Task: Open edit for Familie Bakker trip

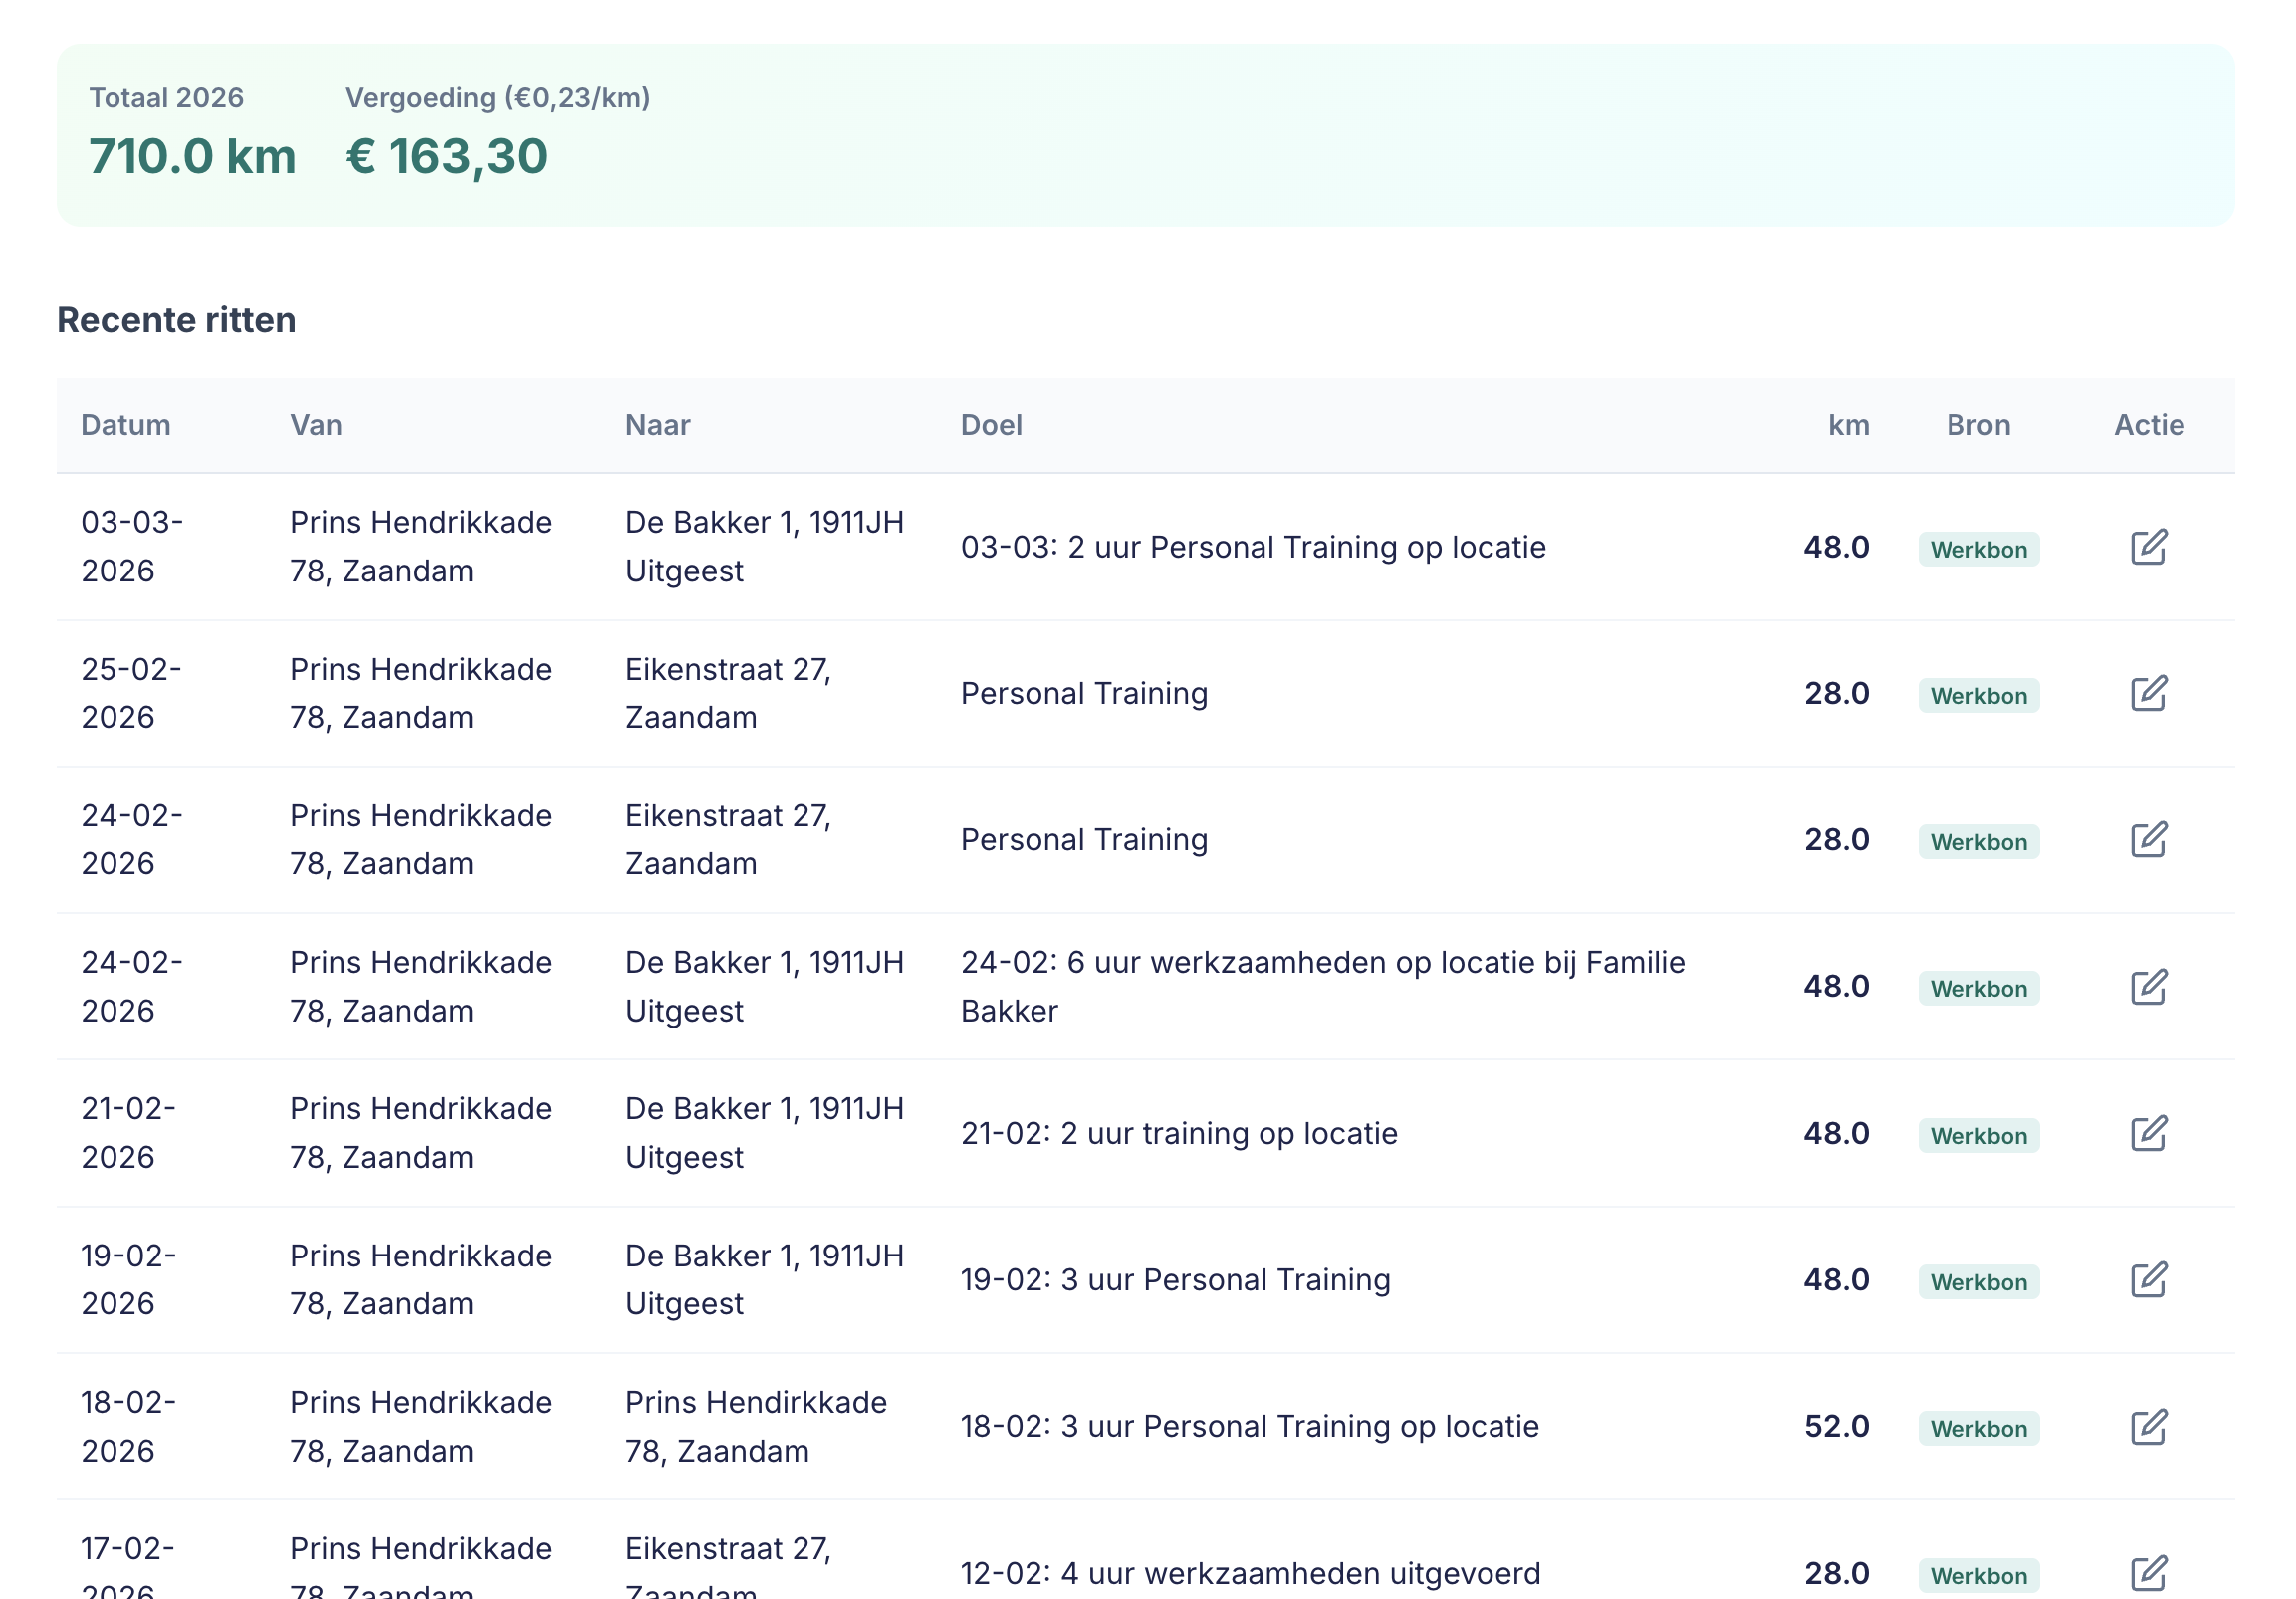Action: coord(2148,987)
